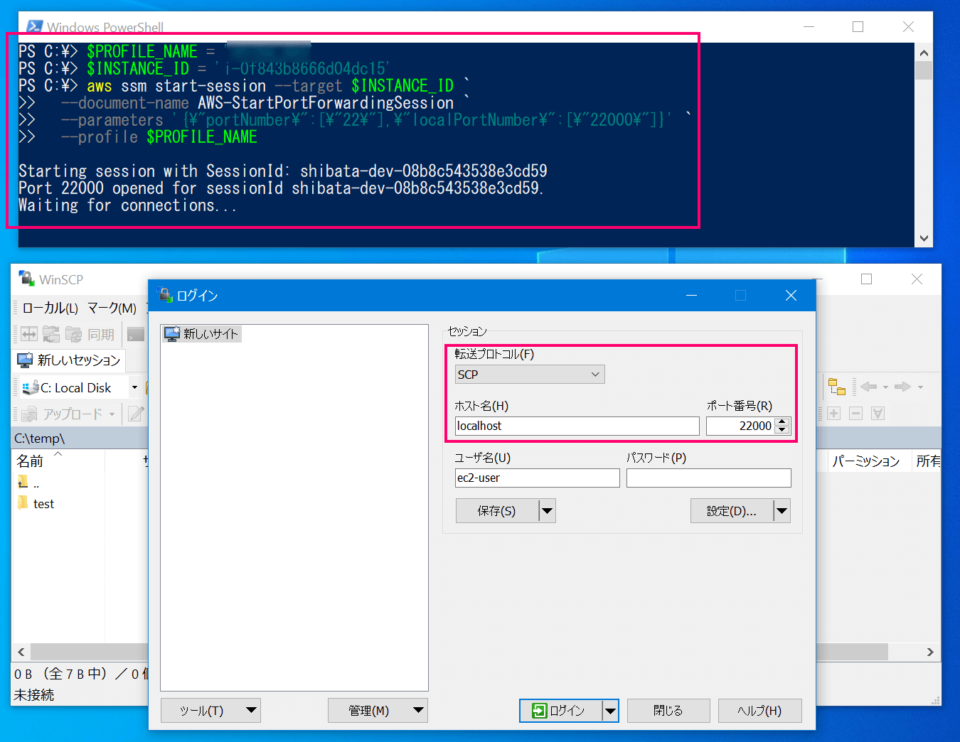Select the swap panels icon in the toolbar
Image resolution: width=960 pixels, height=742 pixels.
point(29,333)
